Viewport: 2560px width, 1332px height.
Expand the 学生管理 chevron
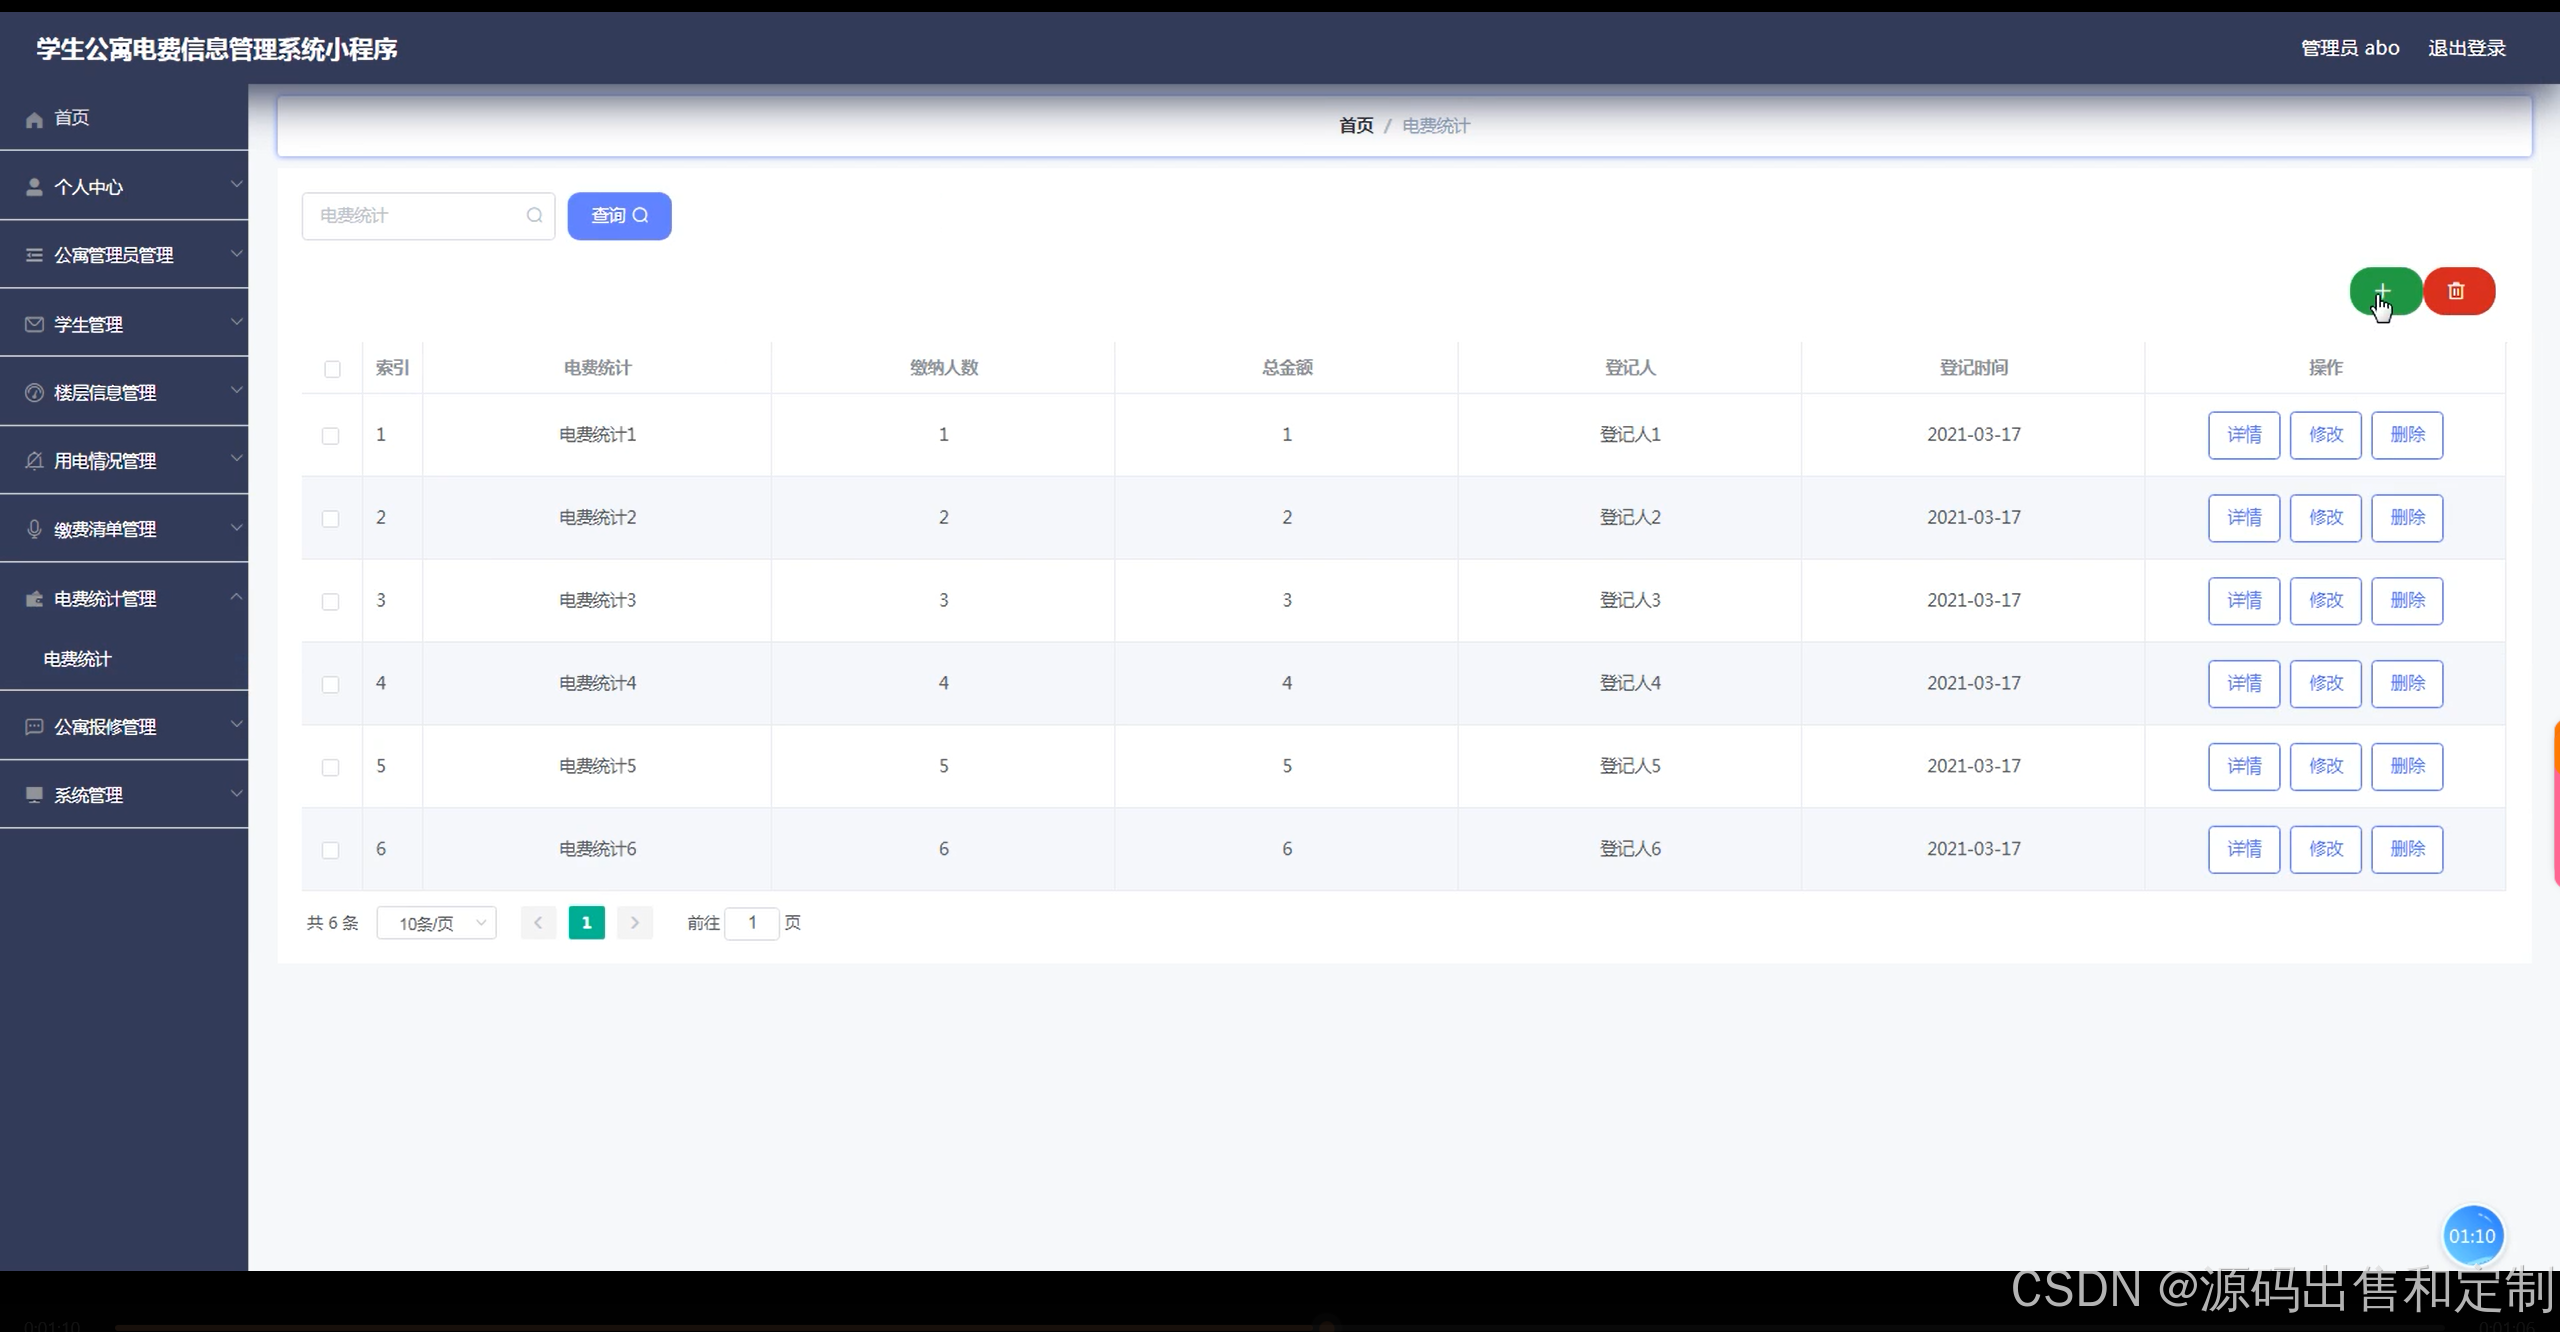236,321
